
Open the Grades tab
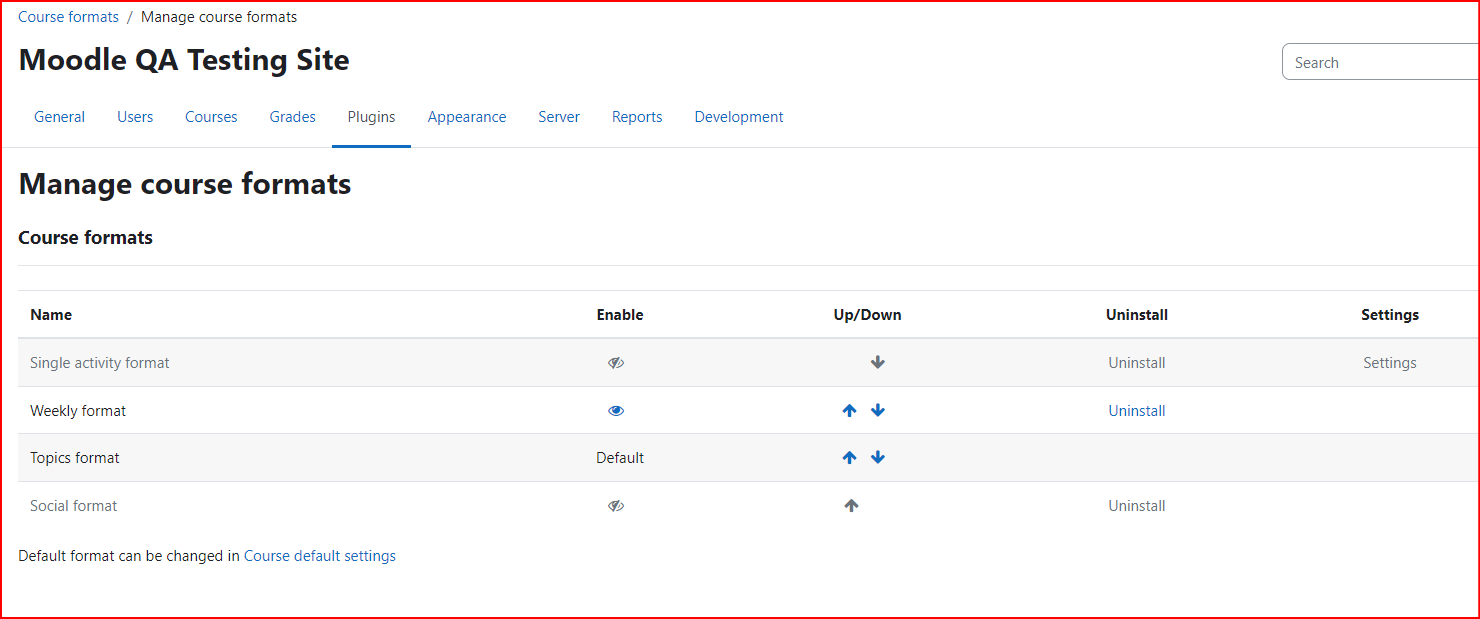click(293, 117)
